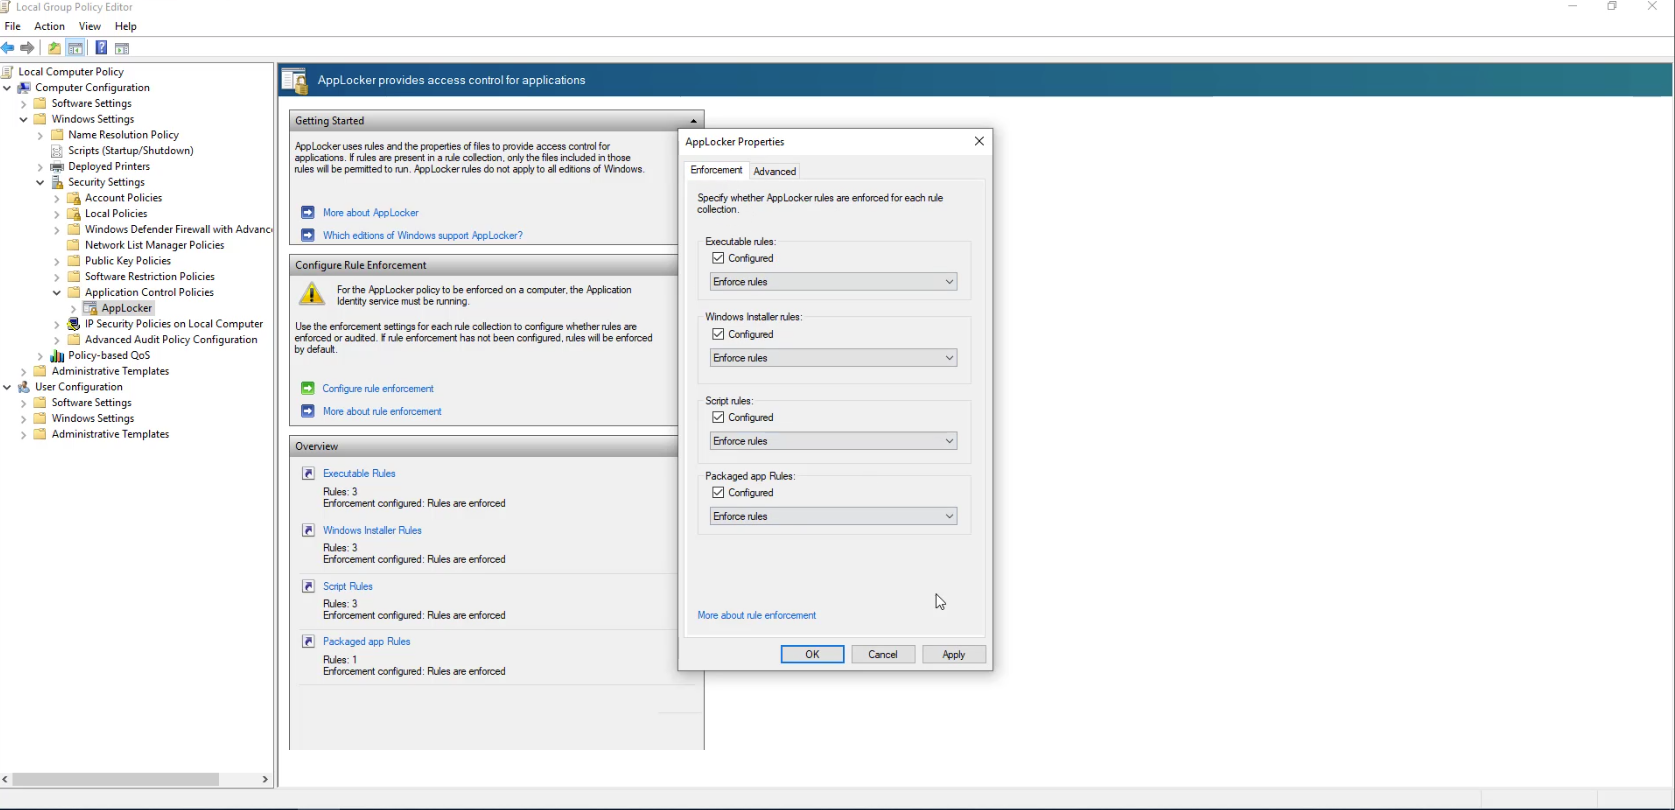Uncheck Configured under Executable rules
Screen dimensions: 1675x810
[x=718, y=258]
